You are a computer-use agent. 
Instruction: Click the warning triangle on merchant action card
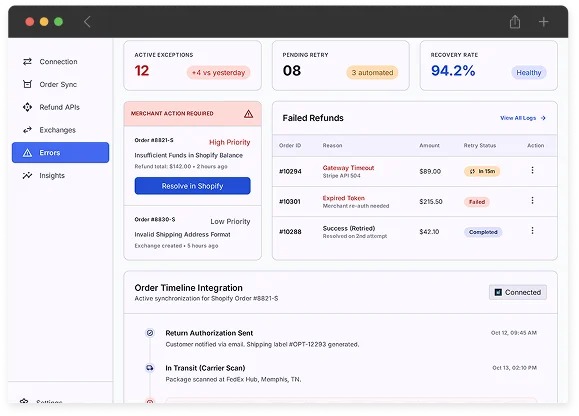click(x=249, y=114)
